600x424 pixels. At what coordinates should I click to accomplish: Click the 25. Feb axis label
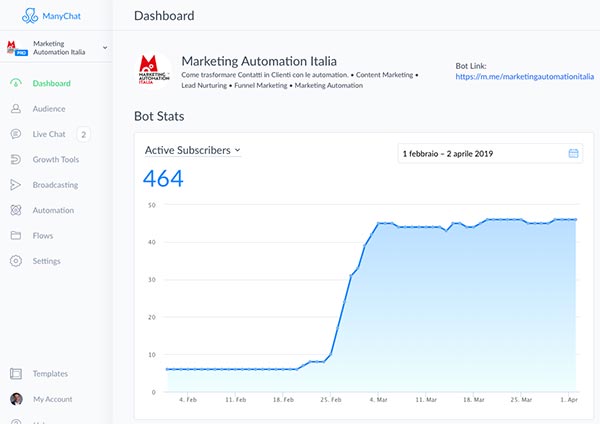click(331, 400)
